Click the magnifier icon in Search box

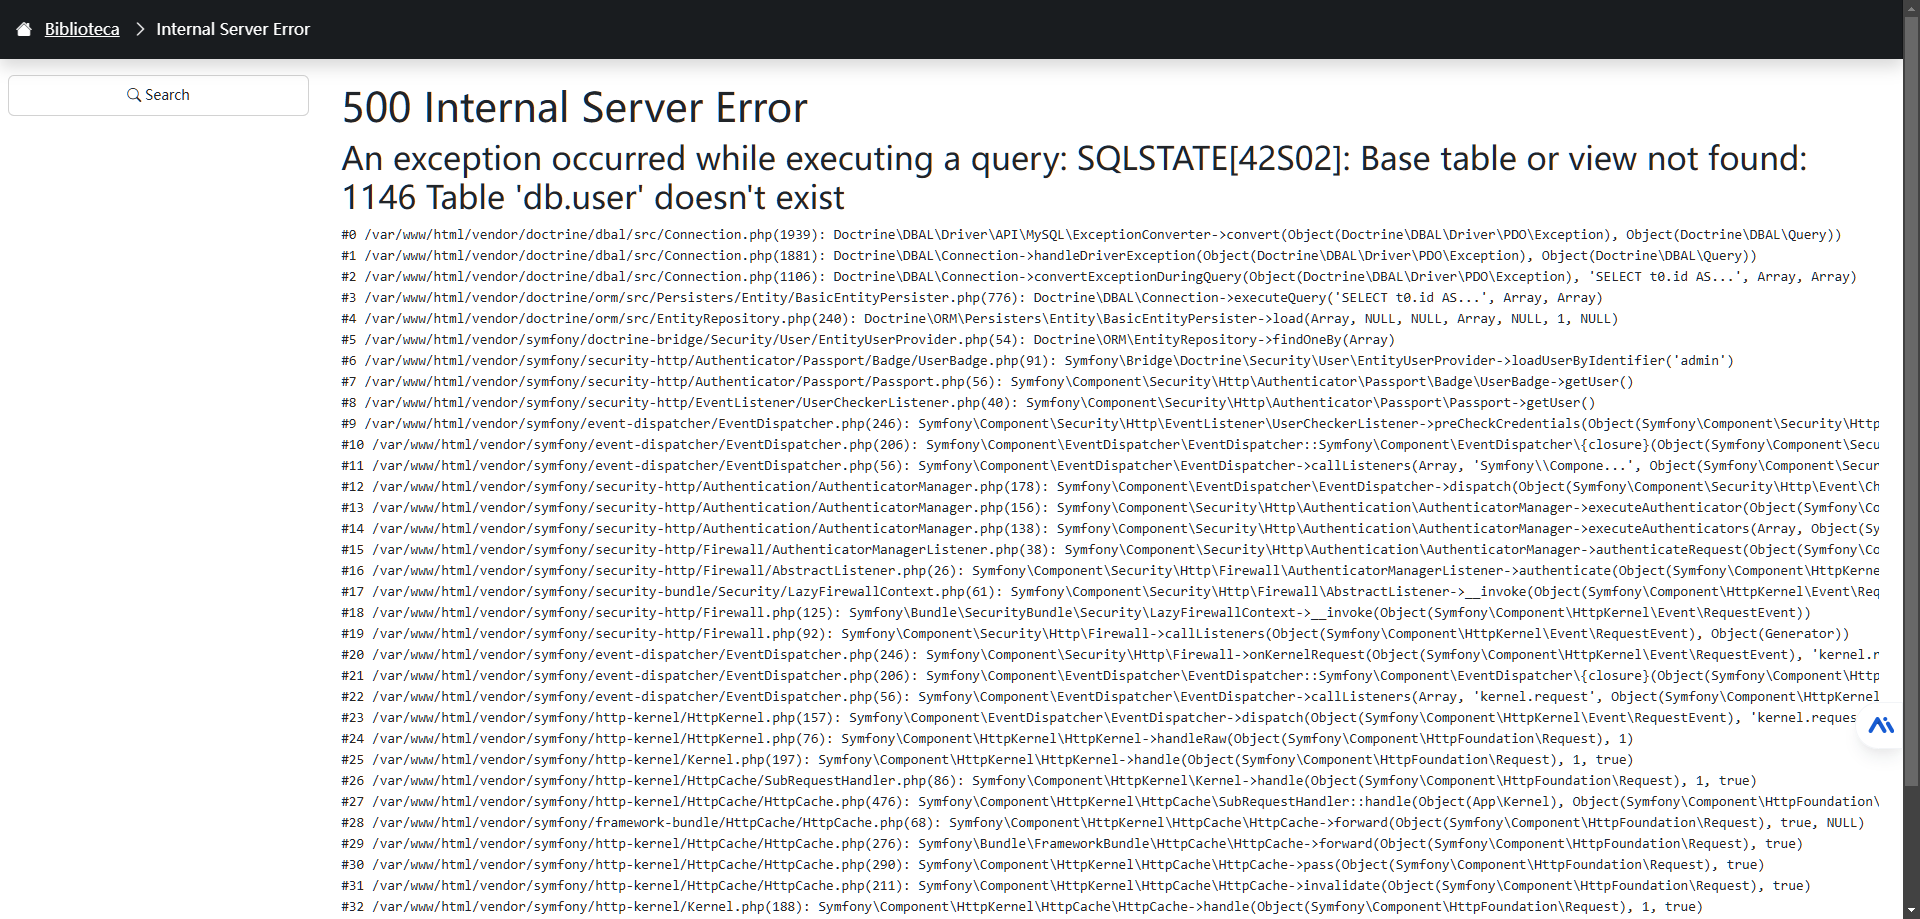[134, 95]
